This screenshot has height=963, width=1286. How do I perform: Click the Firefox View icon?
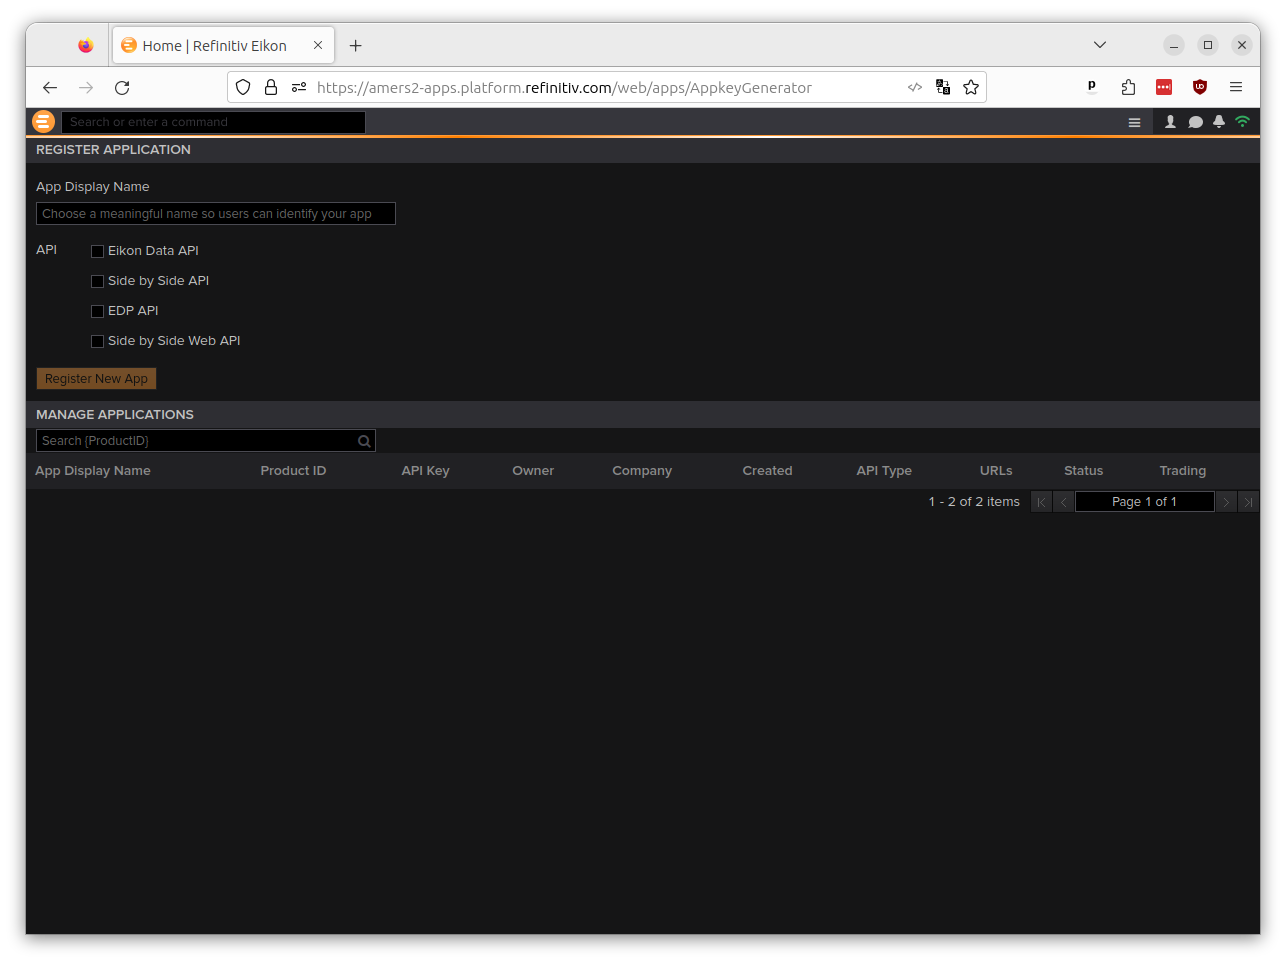[x=86, y=46]
